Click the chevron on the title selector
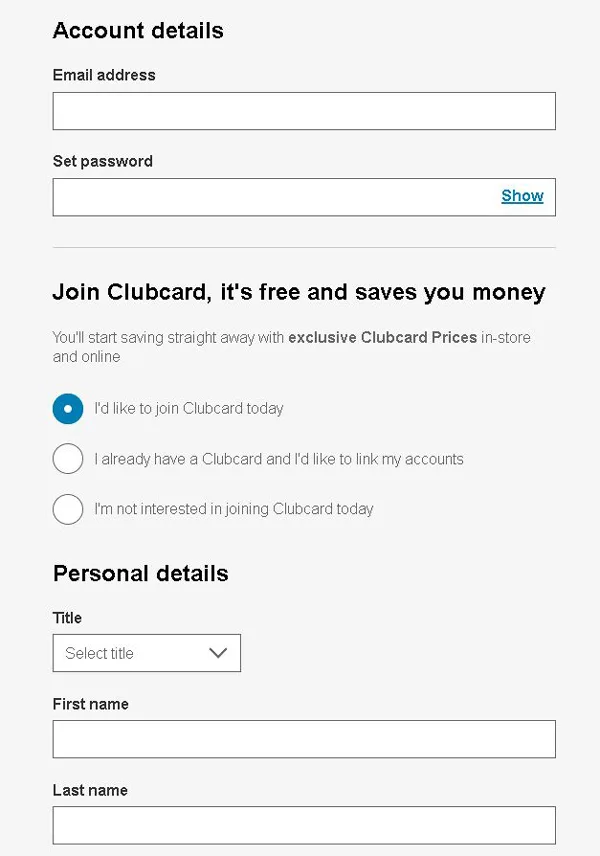Image resolution: width=600 pixels, height=856 pixels. 218,653
